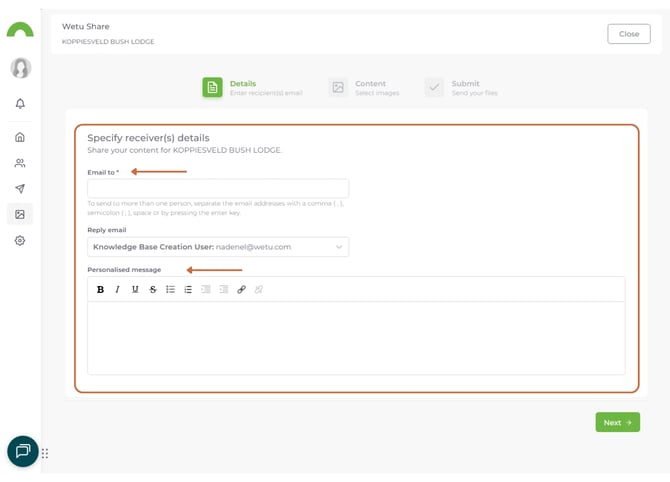Switch to the Content step
Viewport: 670px width, 482px height.
[x=360, y=88]
